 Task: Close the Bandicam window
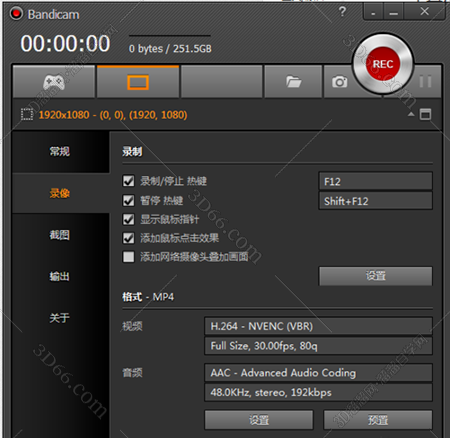point(424,12)
